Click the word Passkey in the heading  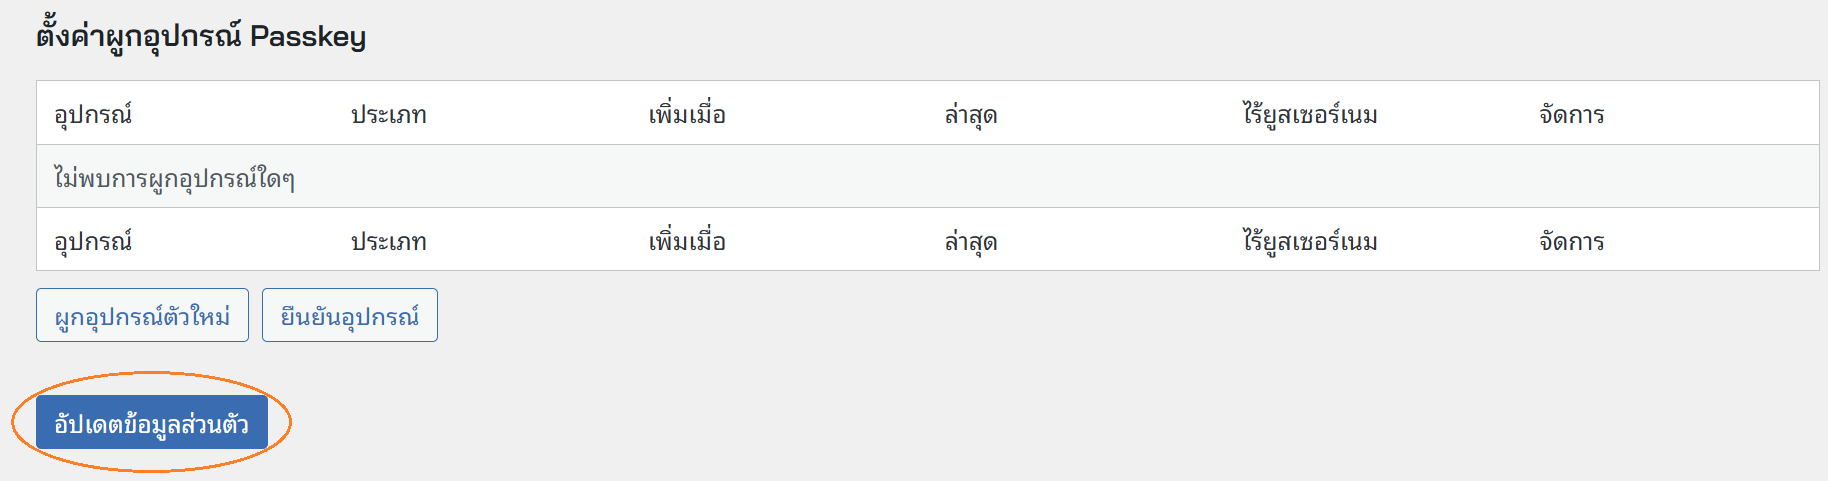[308, 37]
